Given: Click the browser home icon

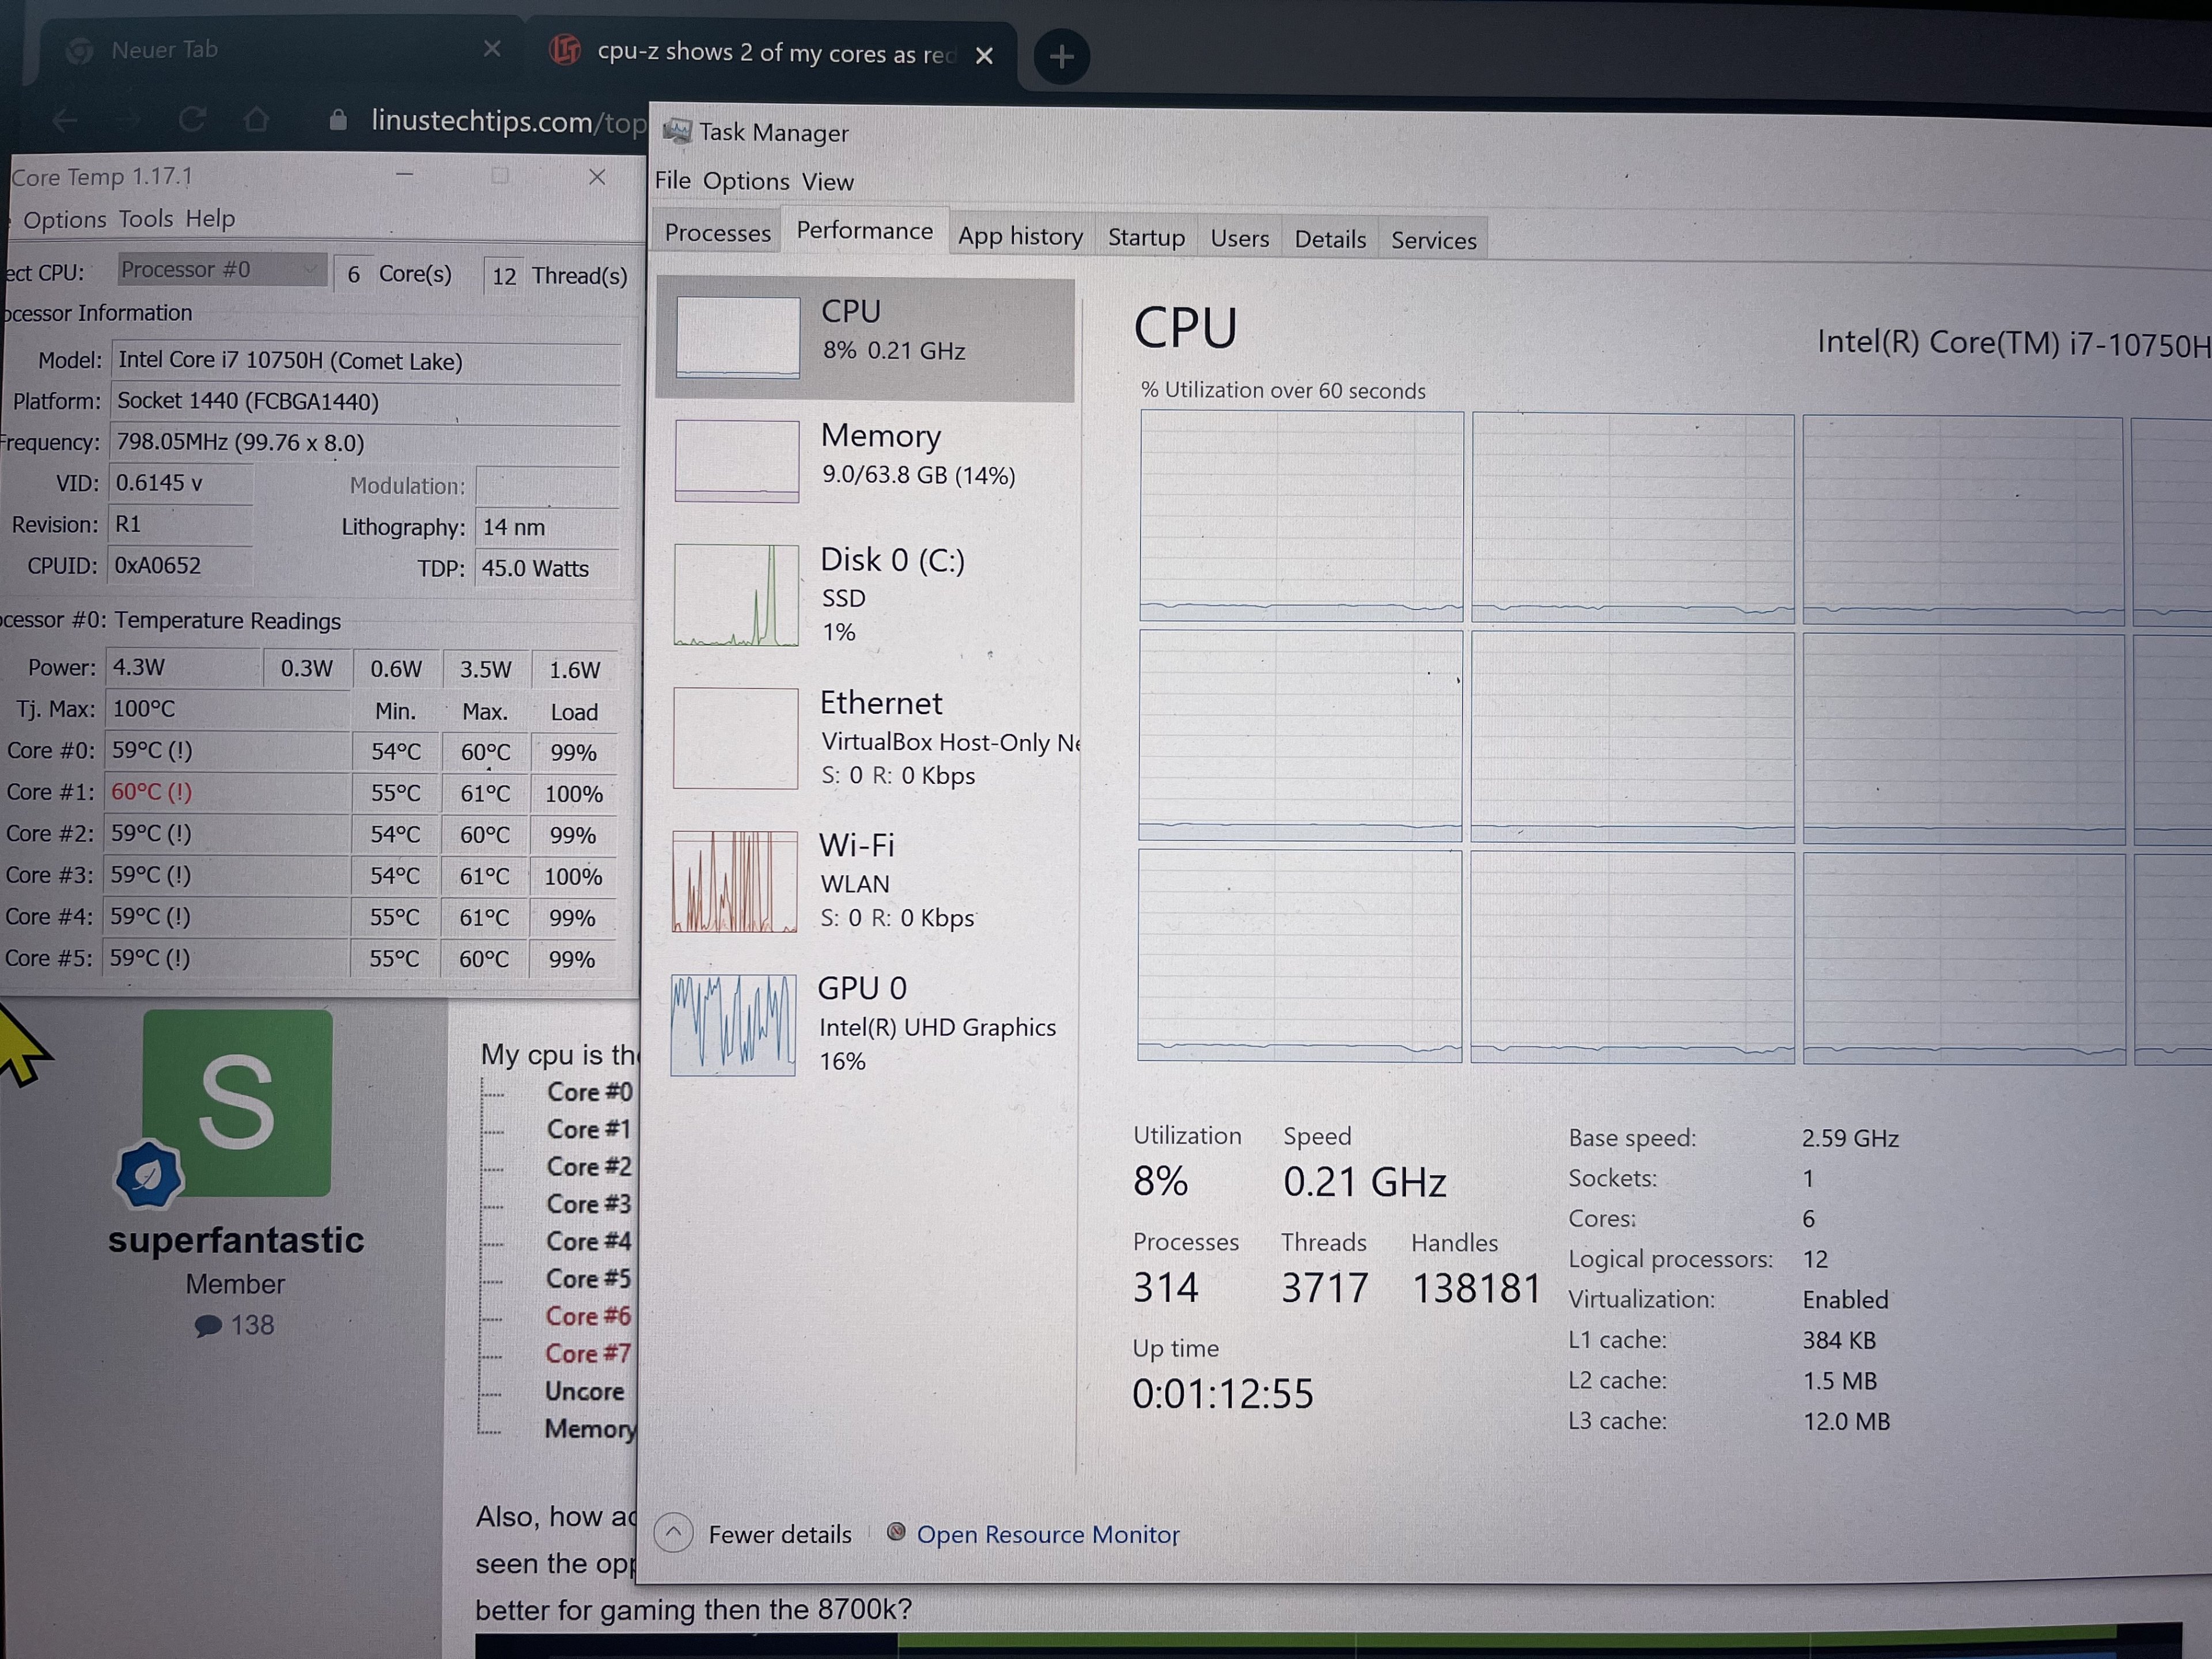Looking at the screenshot, I should (256, 120).
